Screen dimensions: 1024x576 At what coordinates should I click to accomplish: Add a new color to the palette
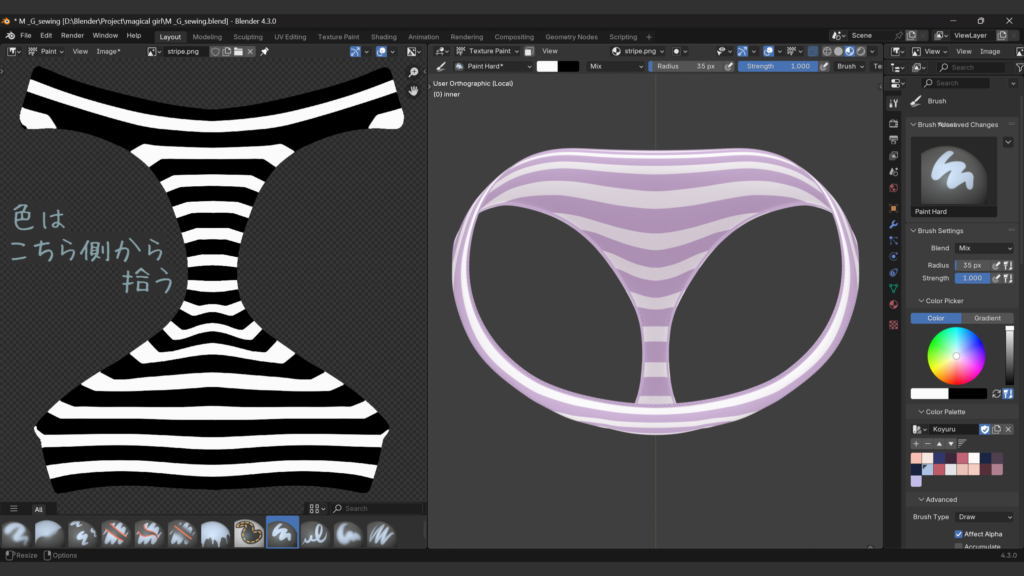(916, 443)
